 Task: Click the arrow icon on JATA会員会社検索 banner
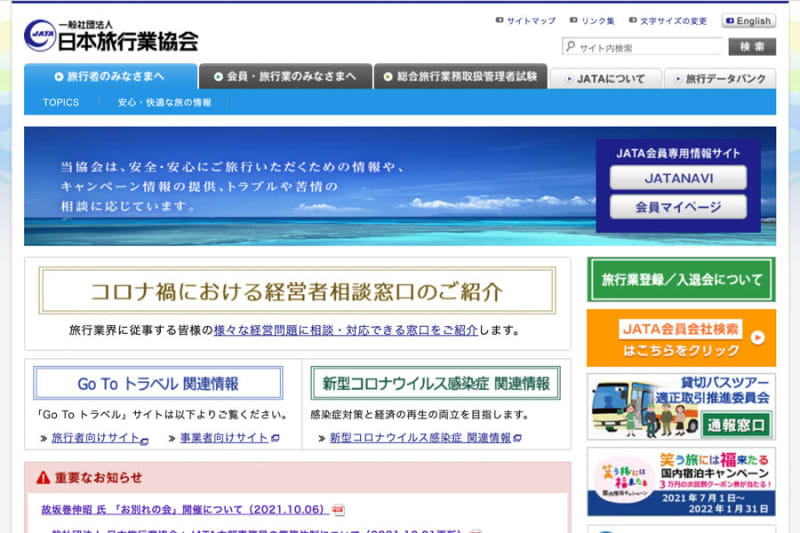[x=758, y=338]
